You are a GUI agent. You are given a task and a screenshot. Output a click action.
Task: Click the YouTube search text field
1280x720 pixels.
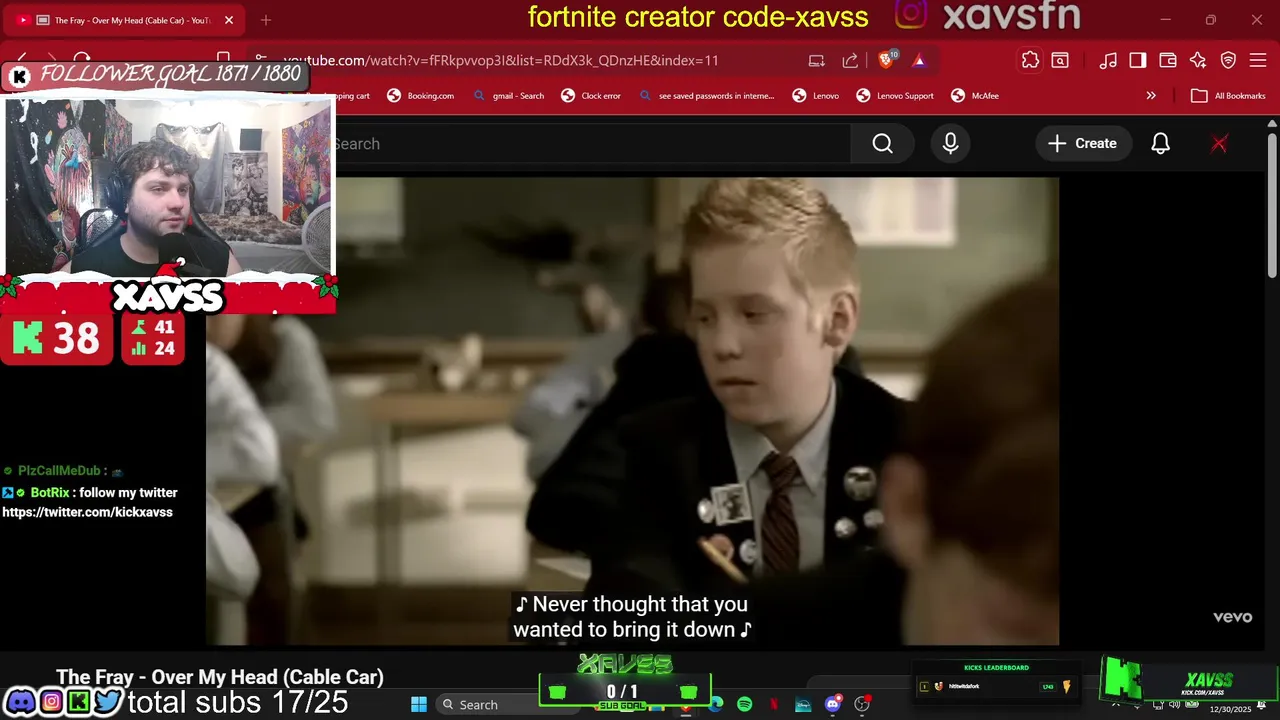[x=592, y=144]
